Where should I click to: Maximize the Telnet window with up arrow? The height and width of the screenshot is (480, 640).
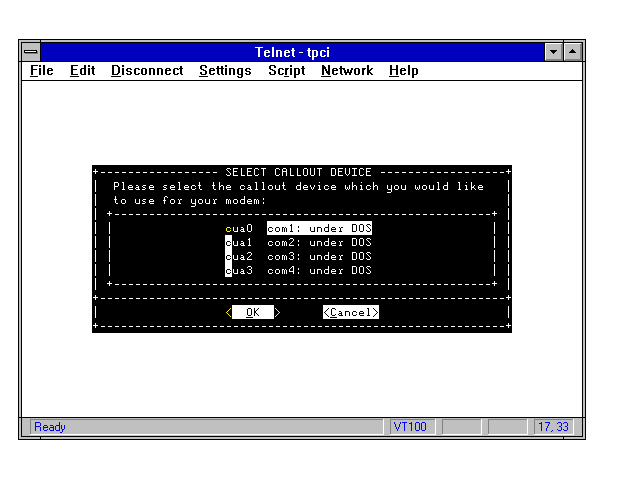coord(573,51)
